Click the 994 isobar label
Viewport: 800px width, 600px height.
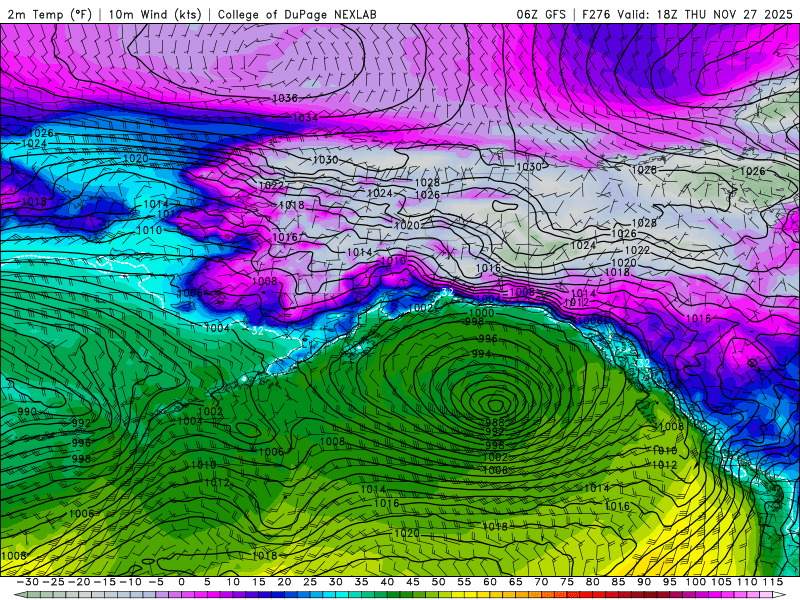481,354
